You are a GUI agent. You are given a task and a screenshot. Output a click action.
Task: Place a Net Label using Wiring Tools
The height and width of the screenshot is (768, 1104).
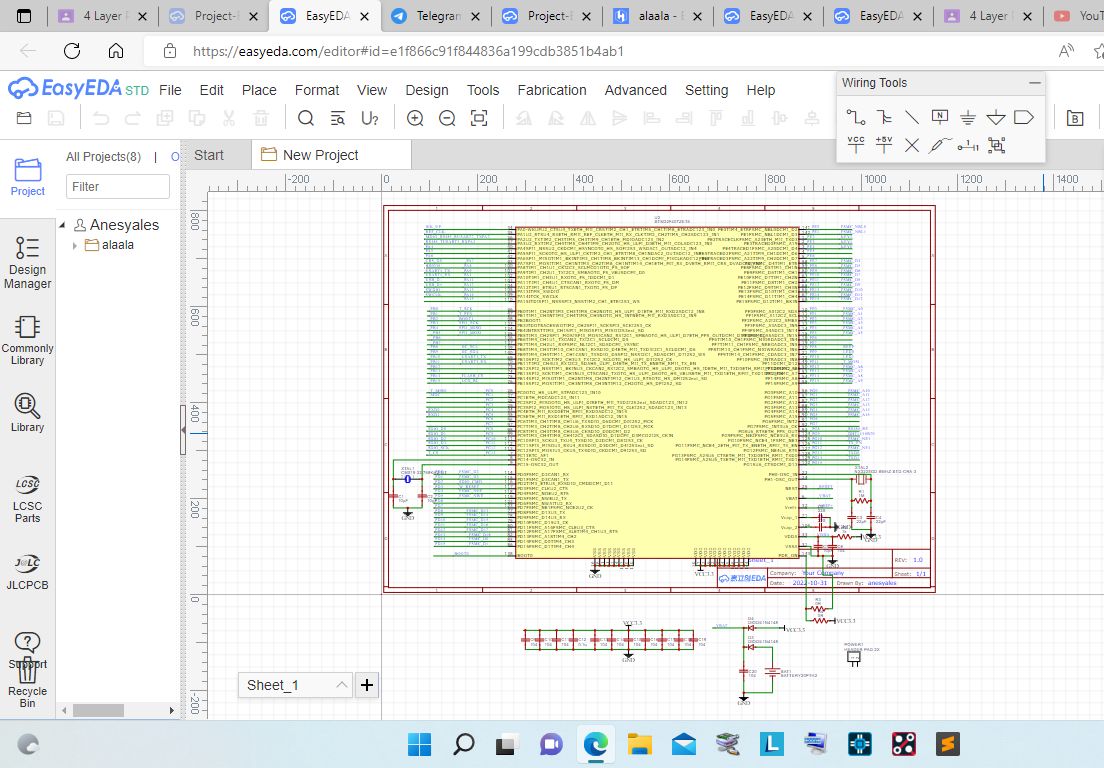click(x=940, y=117)
